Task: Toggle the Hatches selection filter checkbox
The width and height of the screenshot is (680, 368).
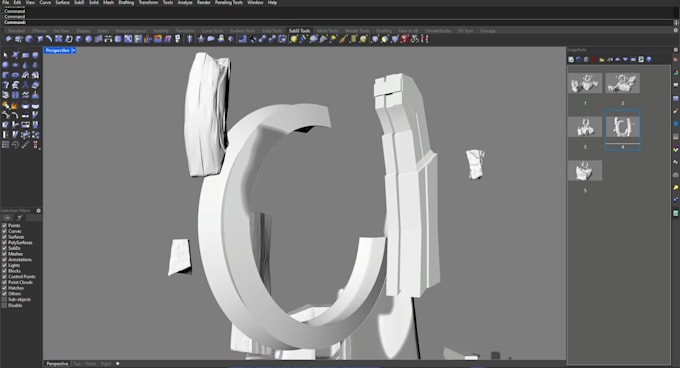Action: pos(4,288)
